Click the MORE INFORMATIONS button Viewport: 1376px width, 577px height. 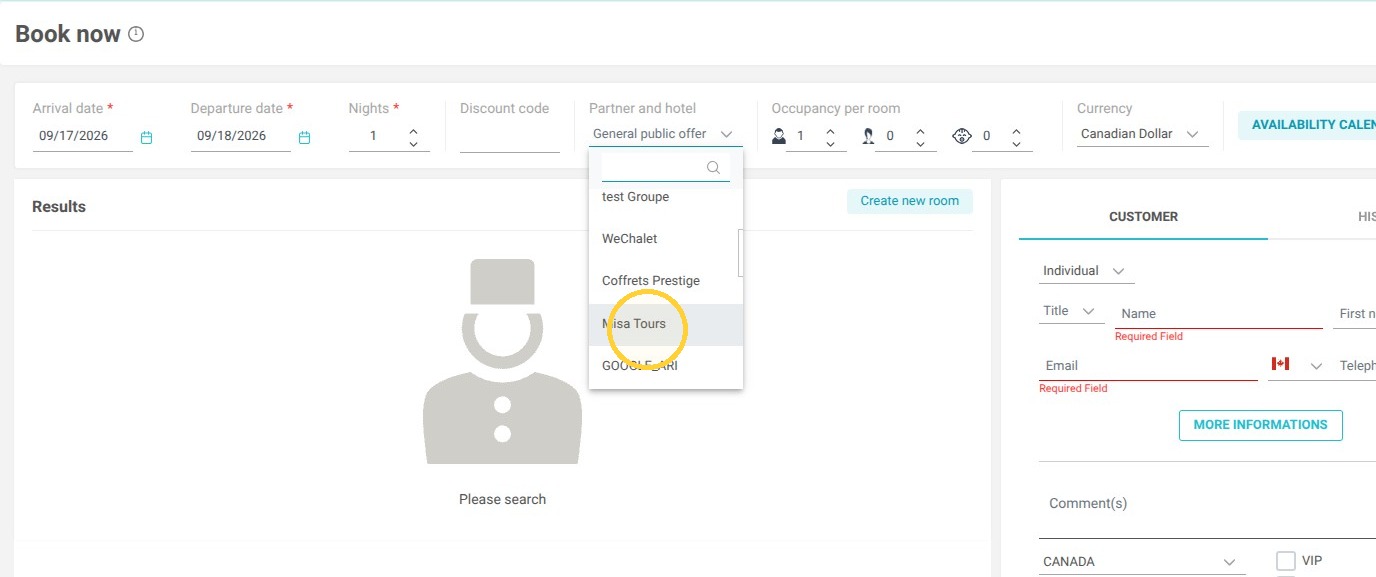coord(1260,425)
